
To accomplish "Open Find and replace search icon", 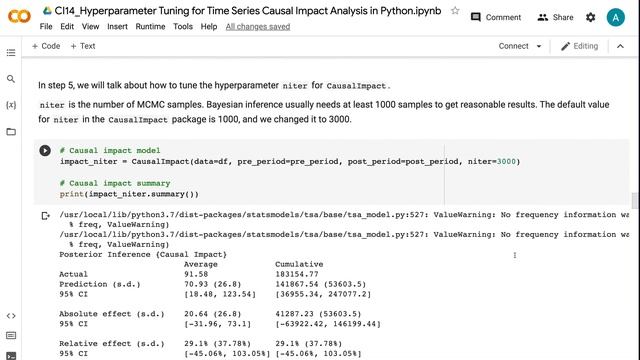I will (11, 79).
